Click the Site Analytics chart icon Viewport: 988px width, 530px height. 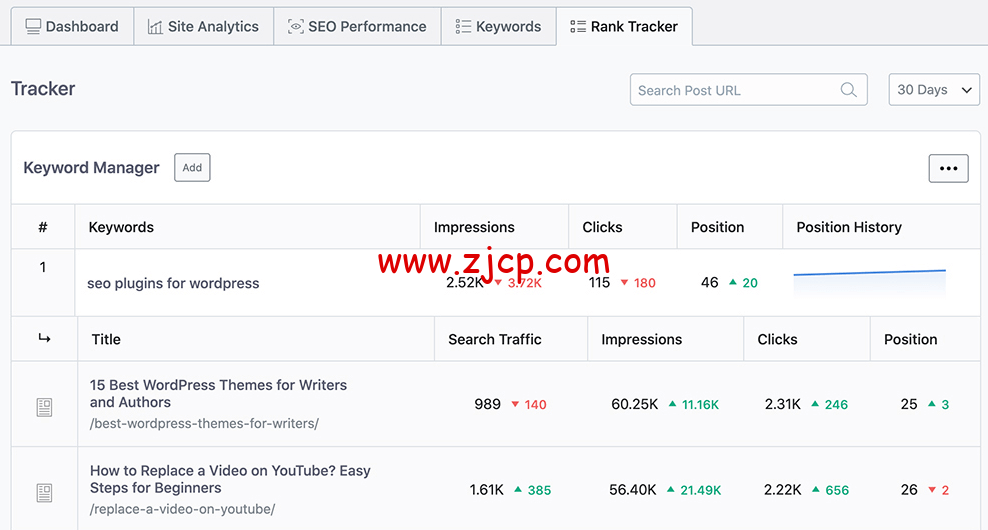(x=155, y=27)
